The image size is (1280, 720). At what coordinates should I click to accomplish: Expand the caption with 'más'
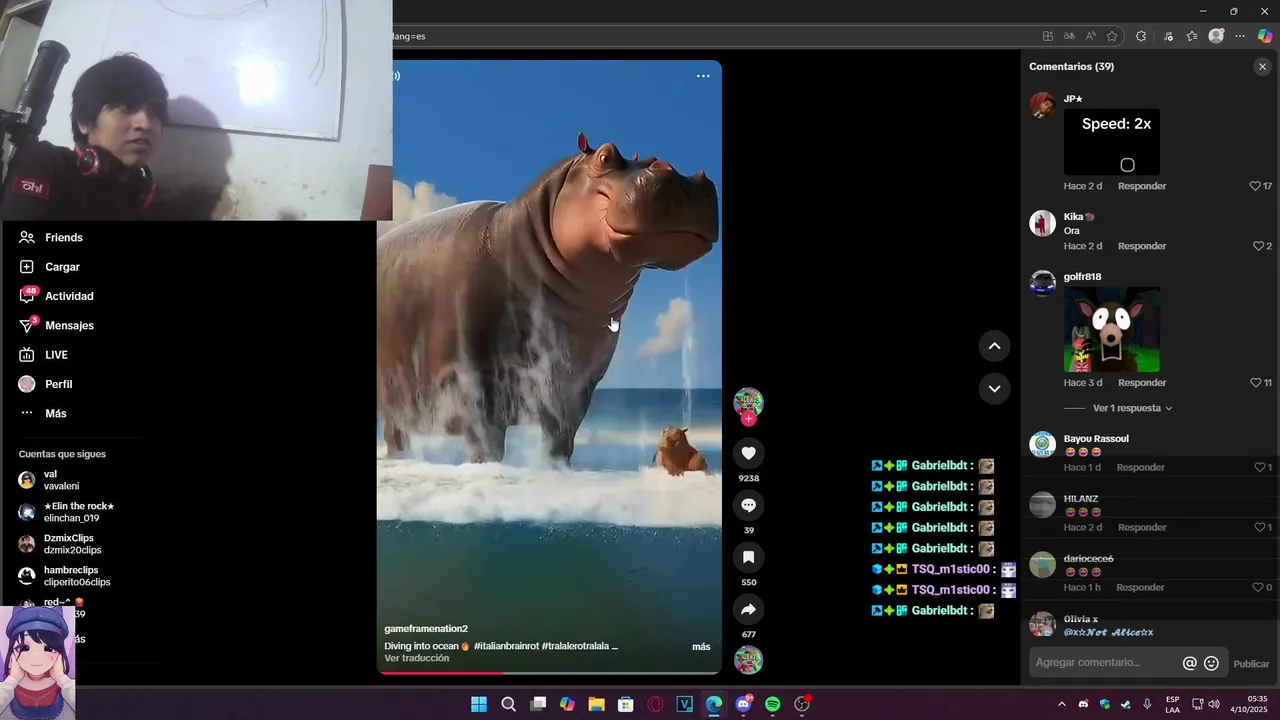(701, 647)
